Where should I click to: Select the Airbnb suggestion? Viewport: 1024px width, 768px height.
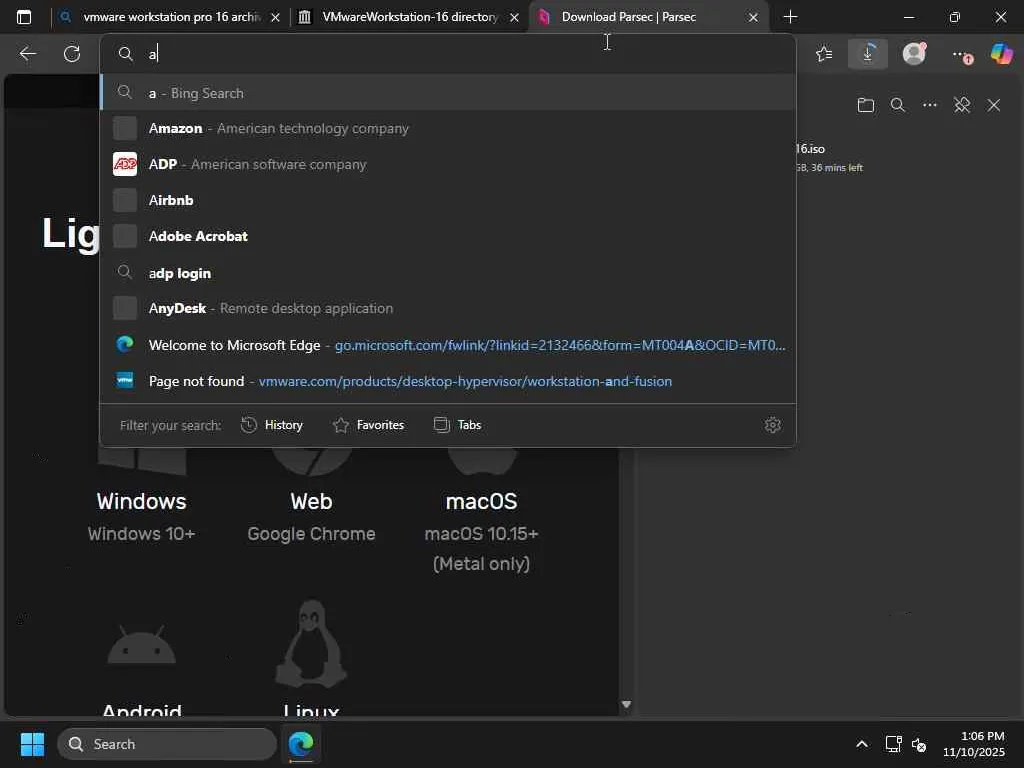[x=448, y=200]
